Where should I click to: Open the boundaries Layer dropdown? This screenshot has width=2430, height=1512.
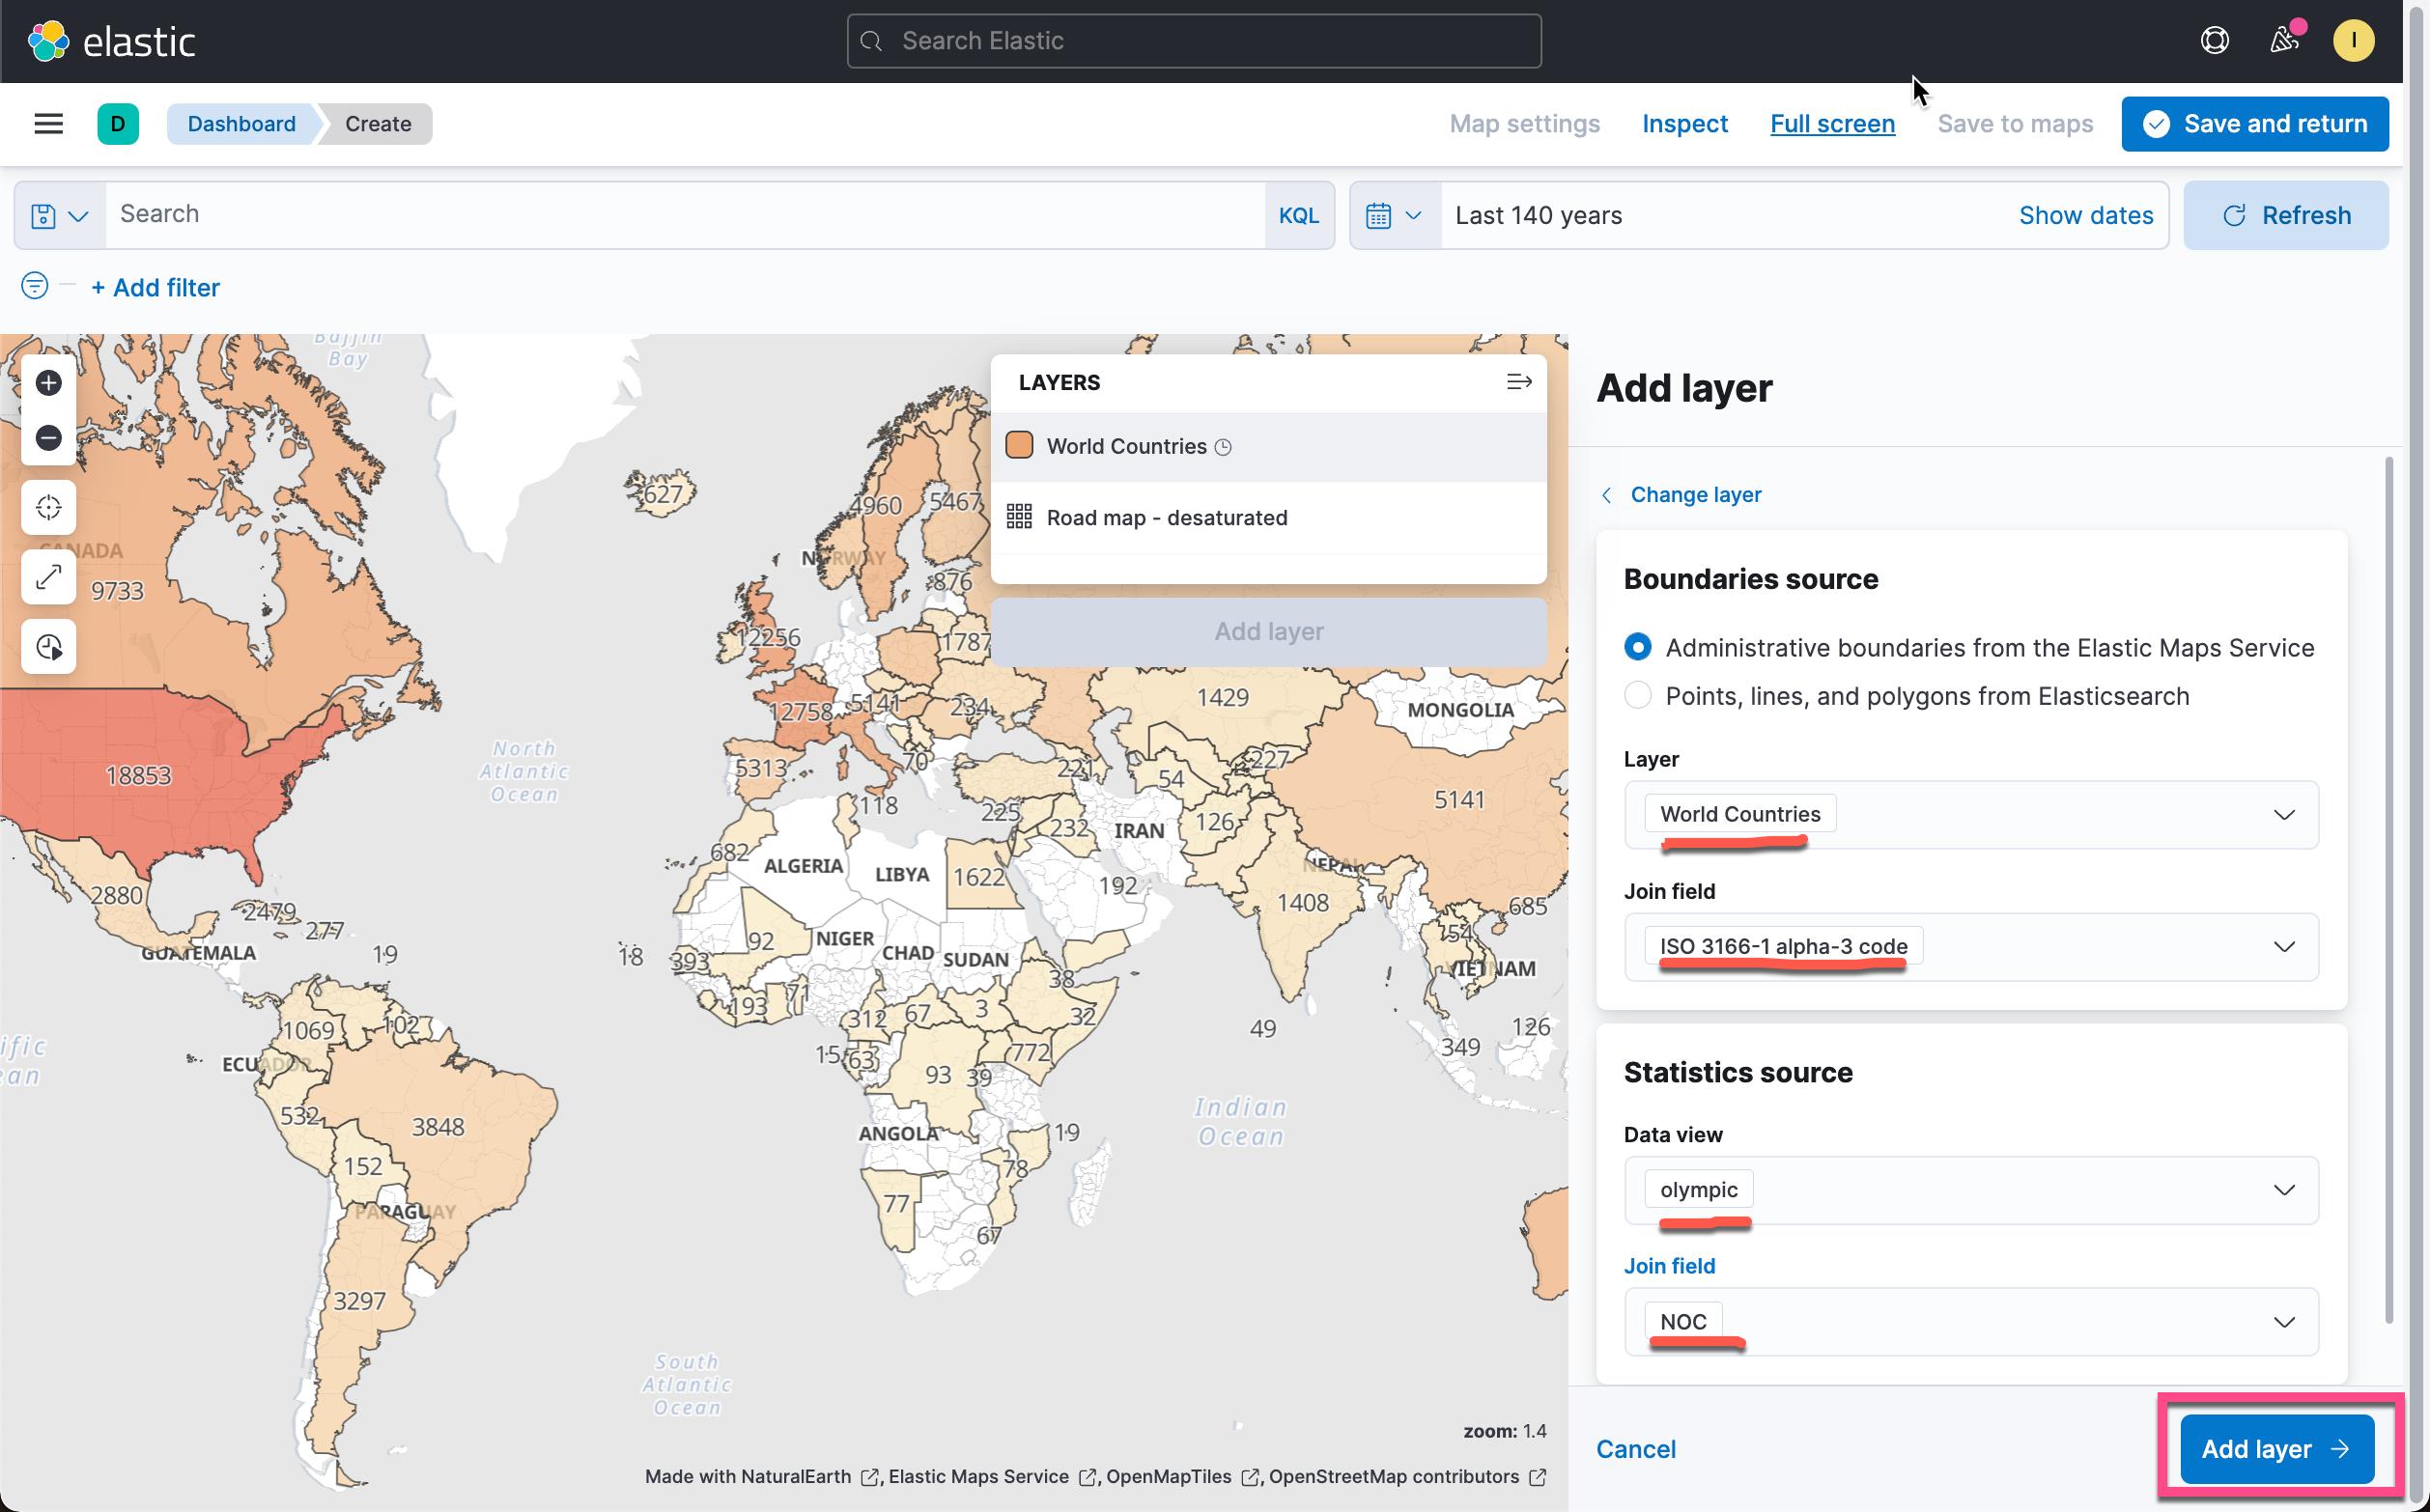[x=1971, y=815]
